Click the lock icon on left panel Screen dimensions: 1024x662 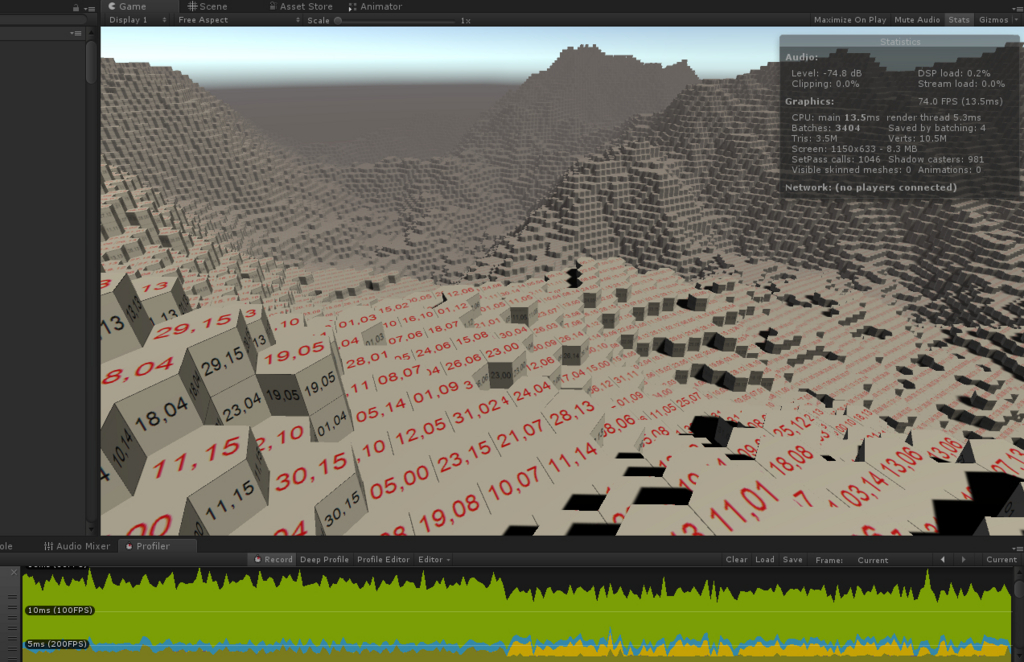click(x=76, y=8)
